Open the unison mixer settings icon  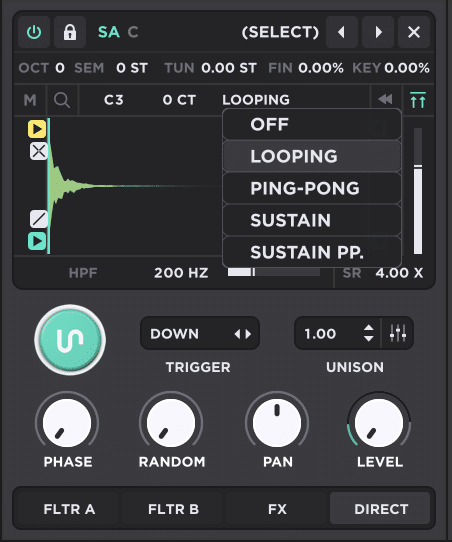pos(398,333)
